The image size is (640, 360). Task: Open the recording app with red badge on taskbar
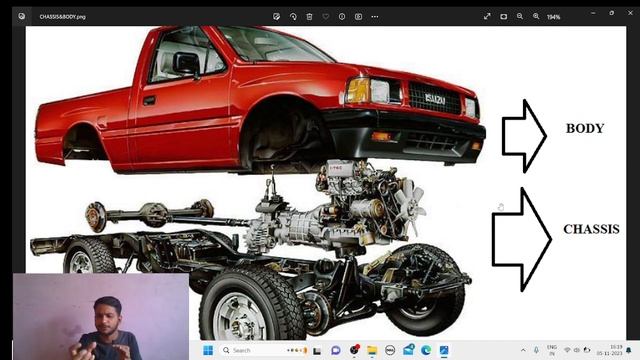coord(354,350)
